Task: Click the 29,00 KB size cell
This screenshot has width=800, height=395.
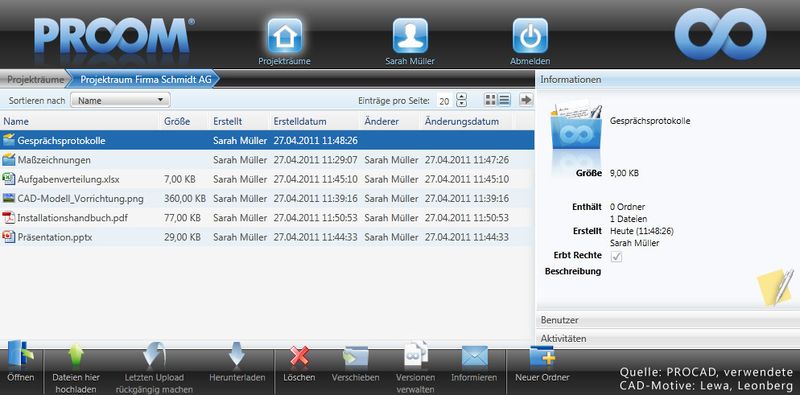Action: click(x=183, y=237)
